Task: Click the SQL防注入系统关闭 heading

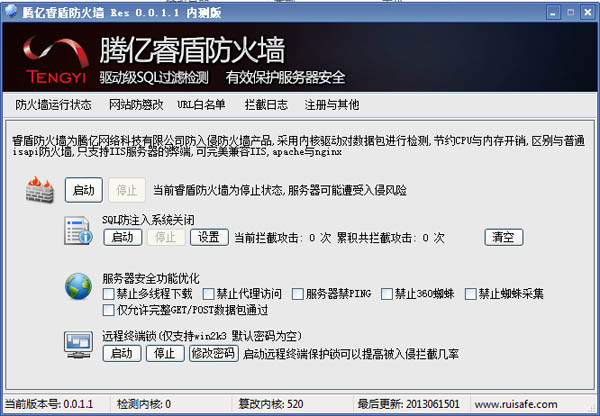Action: click(x=148, y=220)
